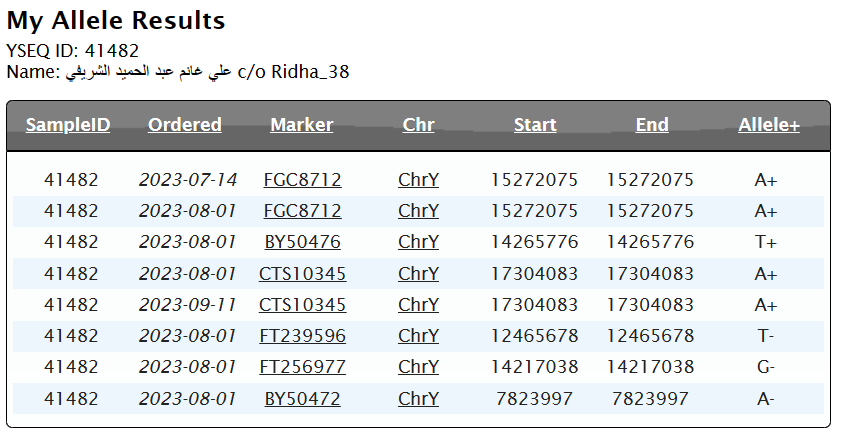Screen dimensions: 844x440
Task: Open the BY50472 marker link
Action: [x=302, y=399]
